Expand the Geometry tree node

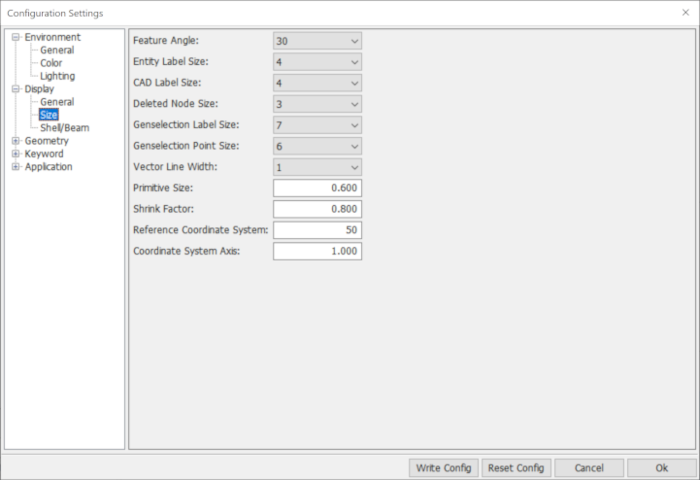(16, 141)
